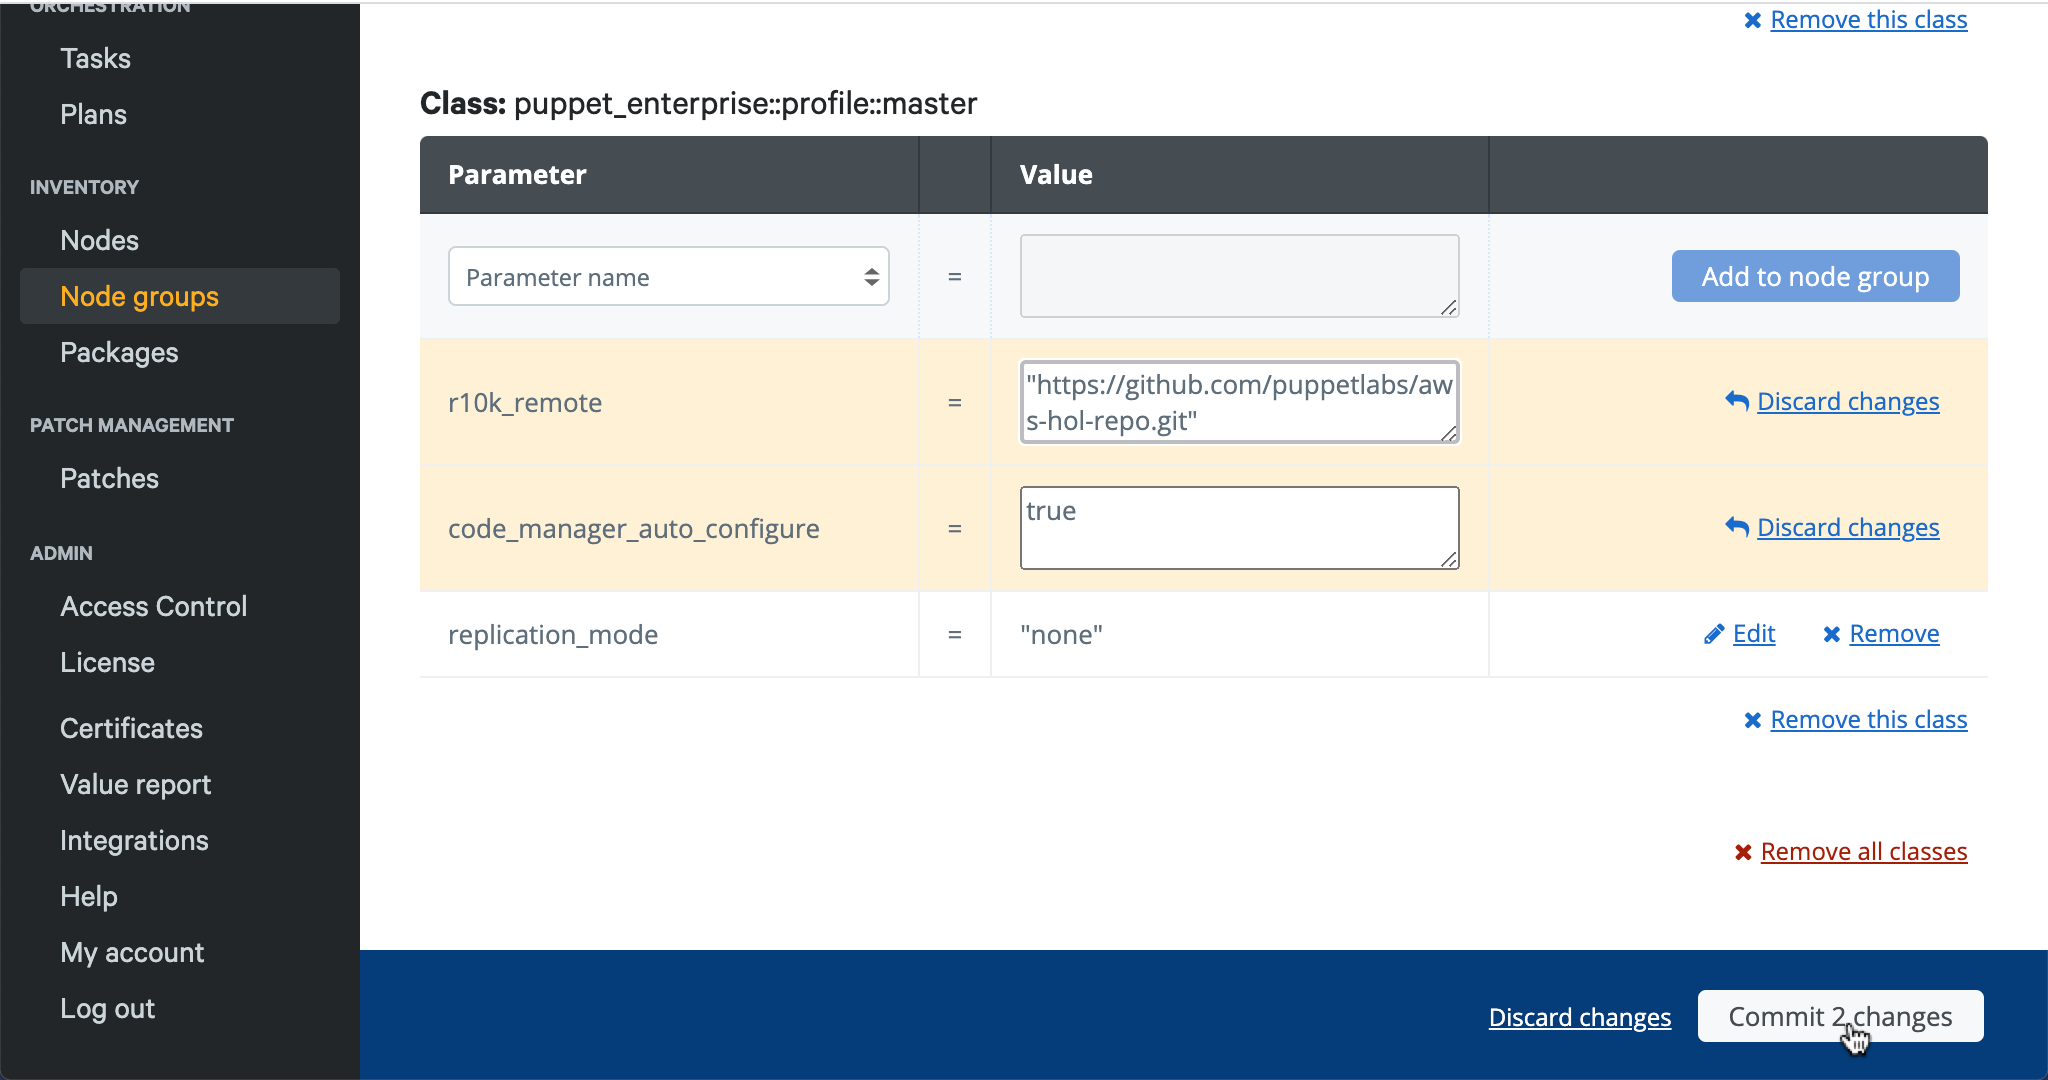The height and width of the screenshot is (1080, 2048).
Task: Click the X icon by the top Remove this class
Action: pyautogui.click(x=1753, y=20)
